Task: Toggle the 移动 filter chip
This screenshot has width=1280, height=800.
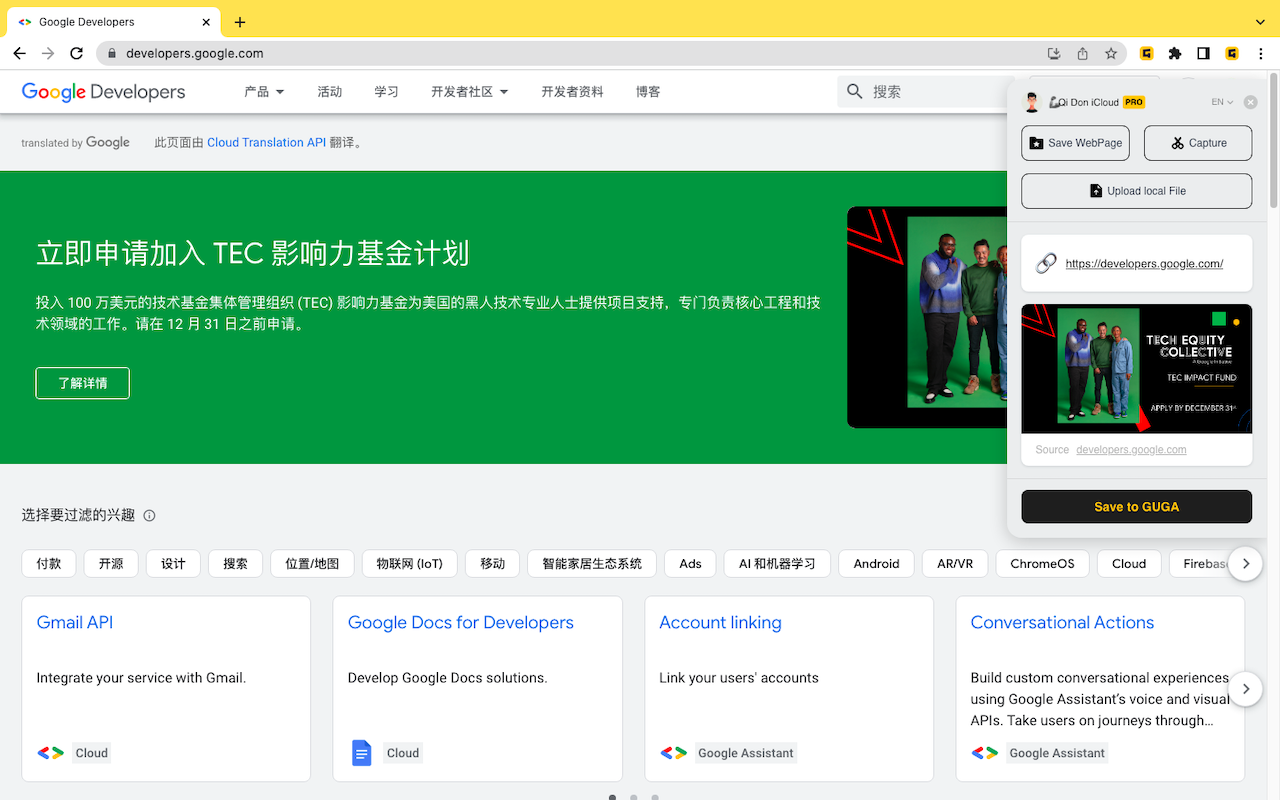Action: [492, 564]
